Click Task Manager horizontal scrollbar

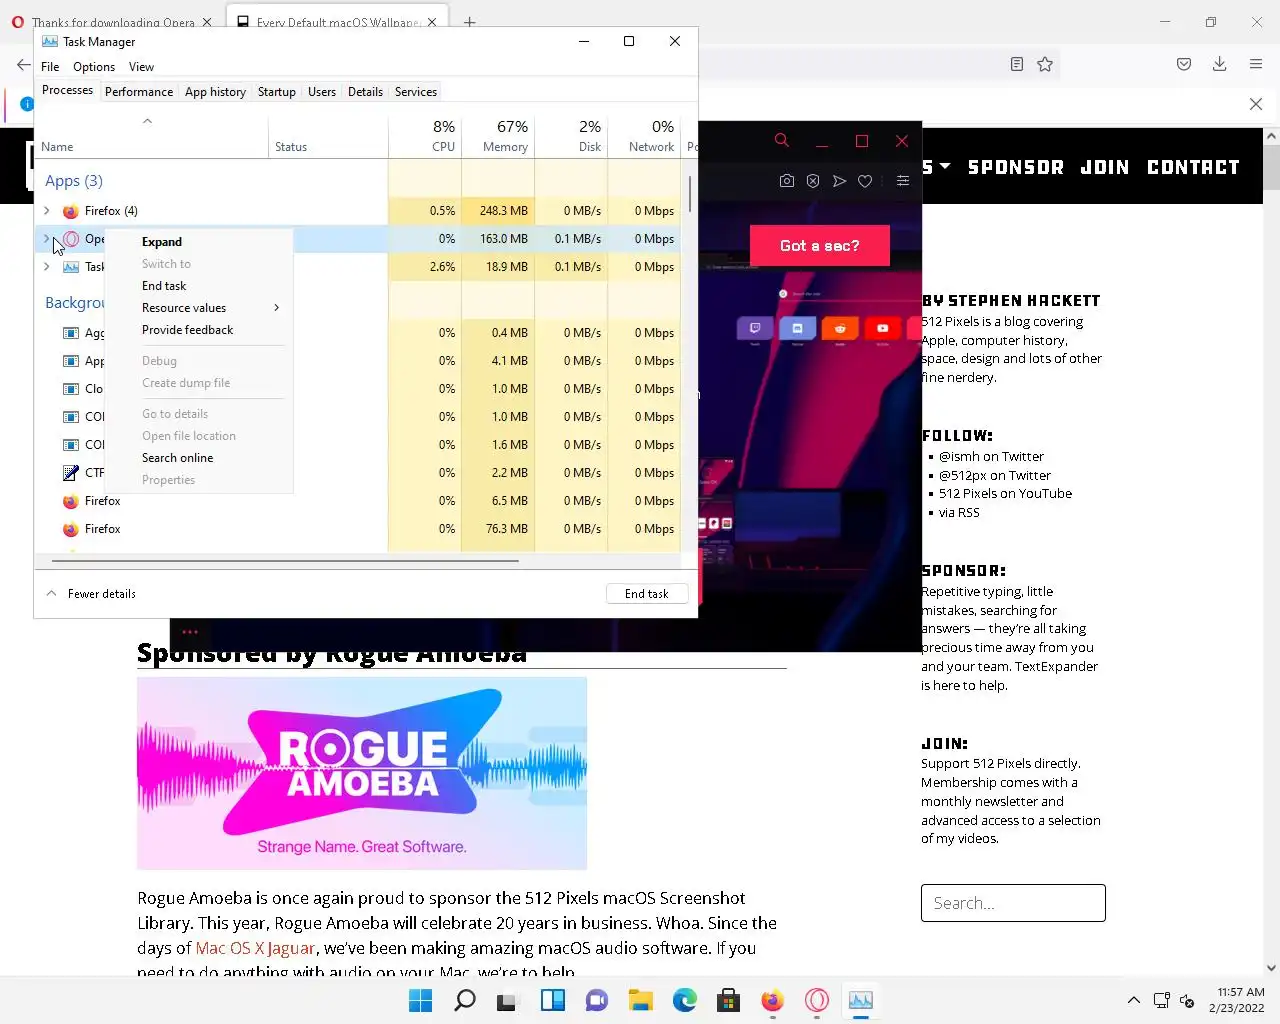285,561
